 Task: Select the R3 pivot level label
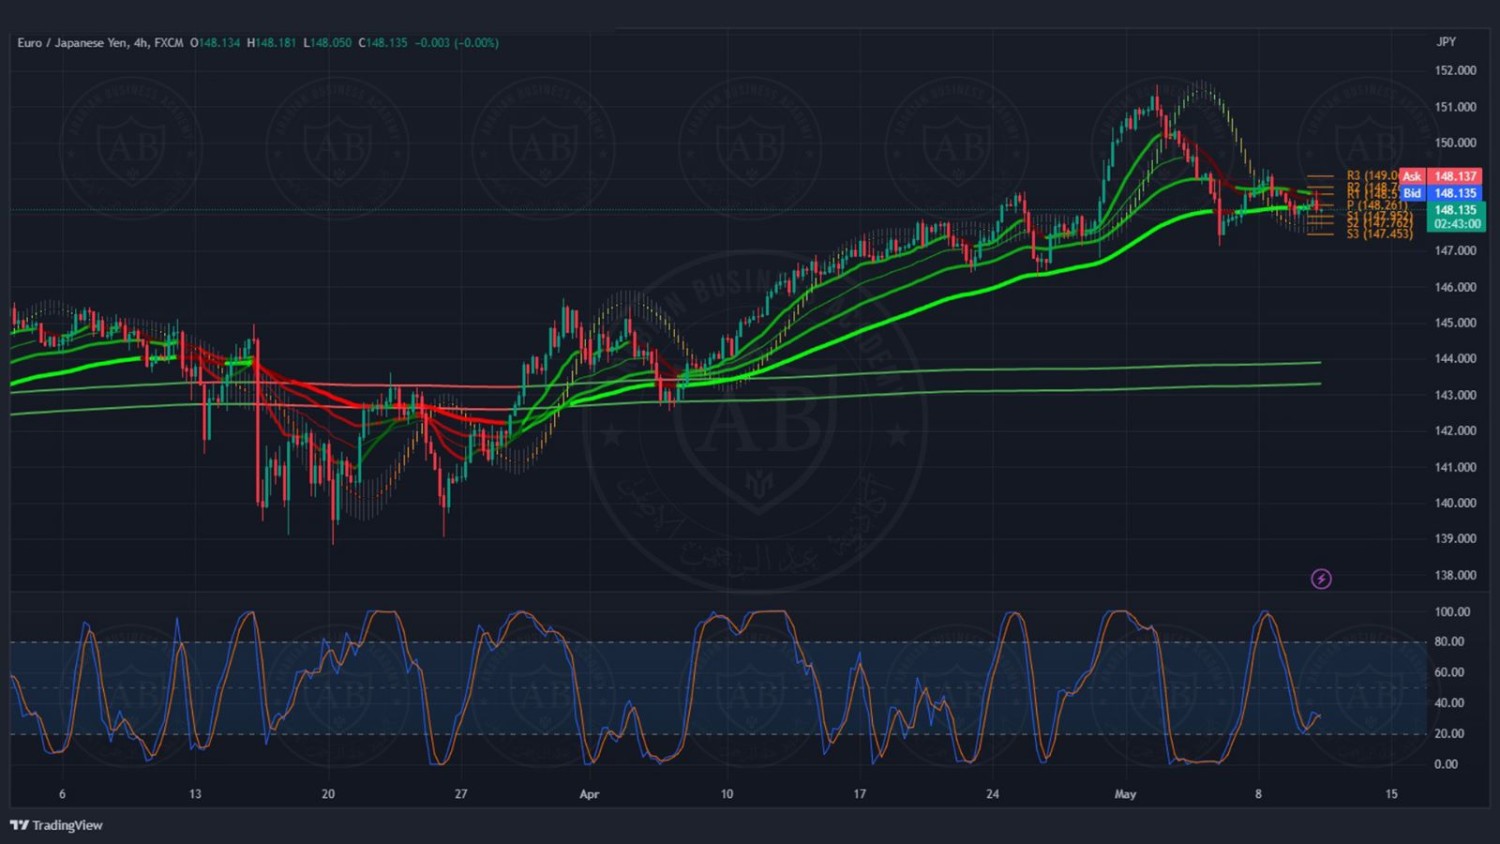point(1372,176)
